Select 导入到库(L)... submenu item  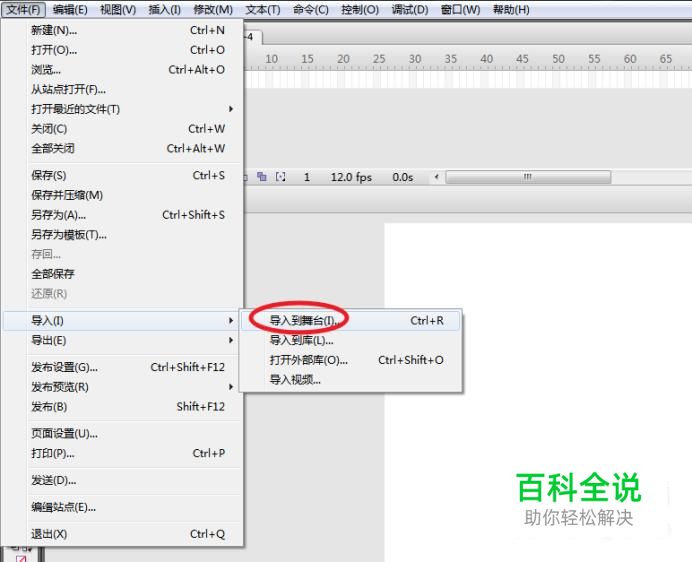[351, 340]
